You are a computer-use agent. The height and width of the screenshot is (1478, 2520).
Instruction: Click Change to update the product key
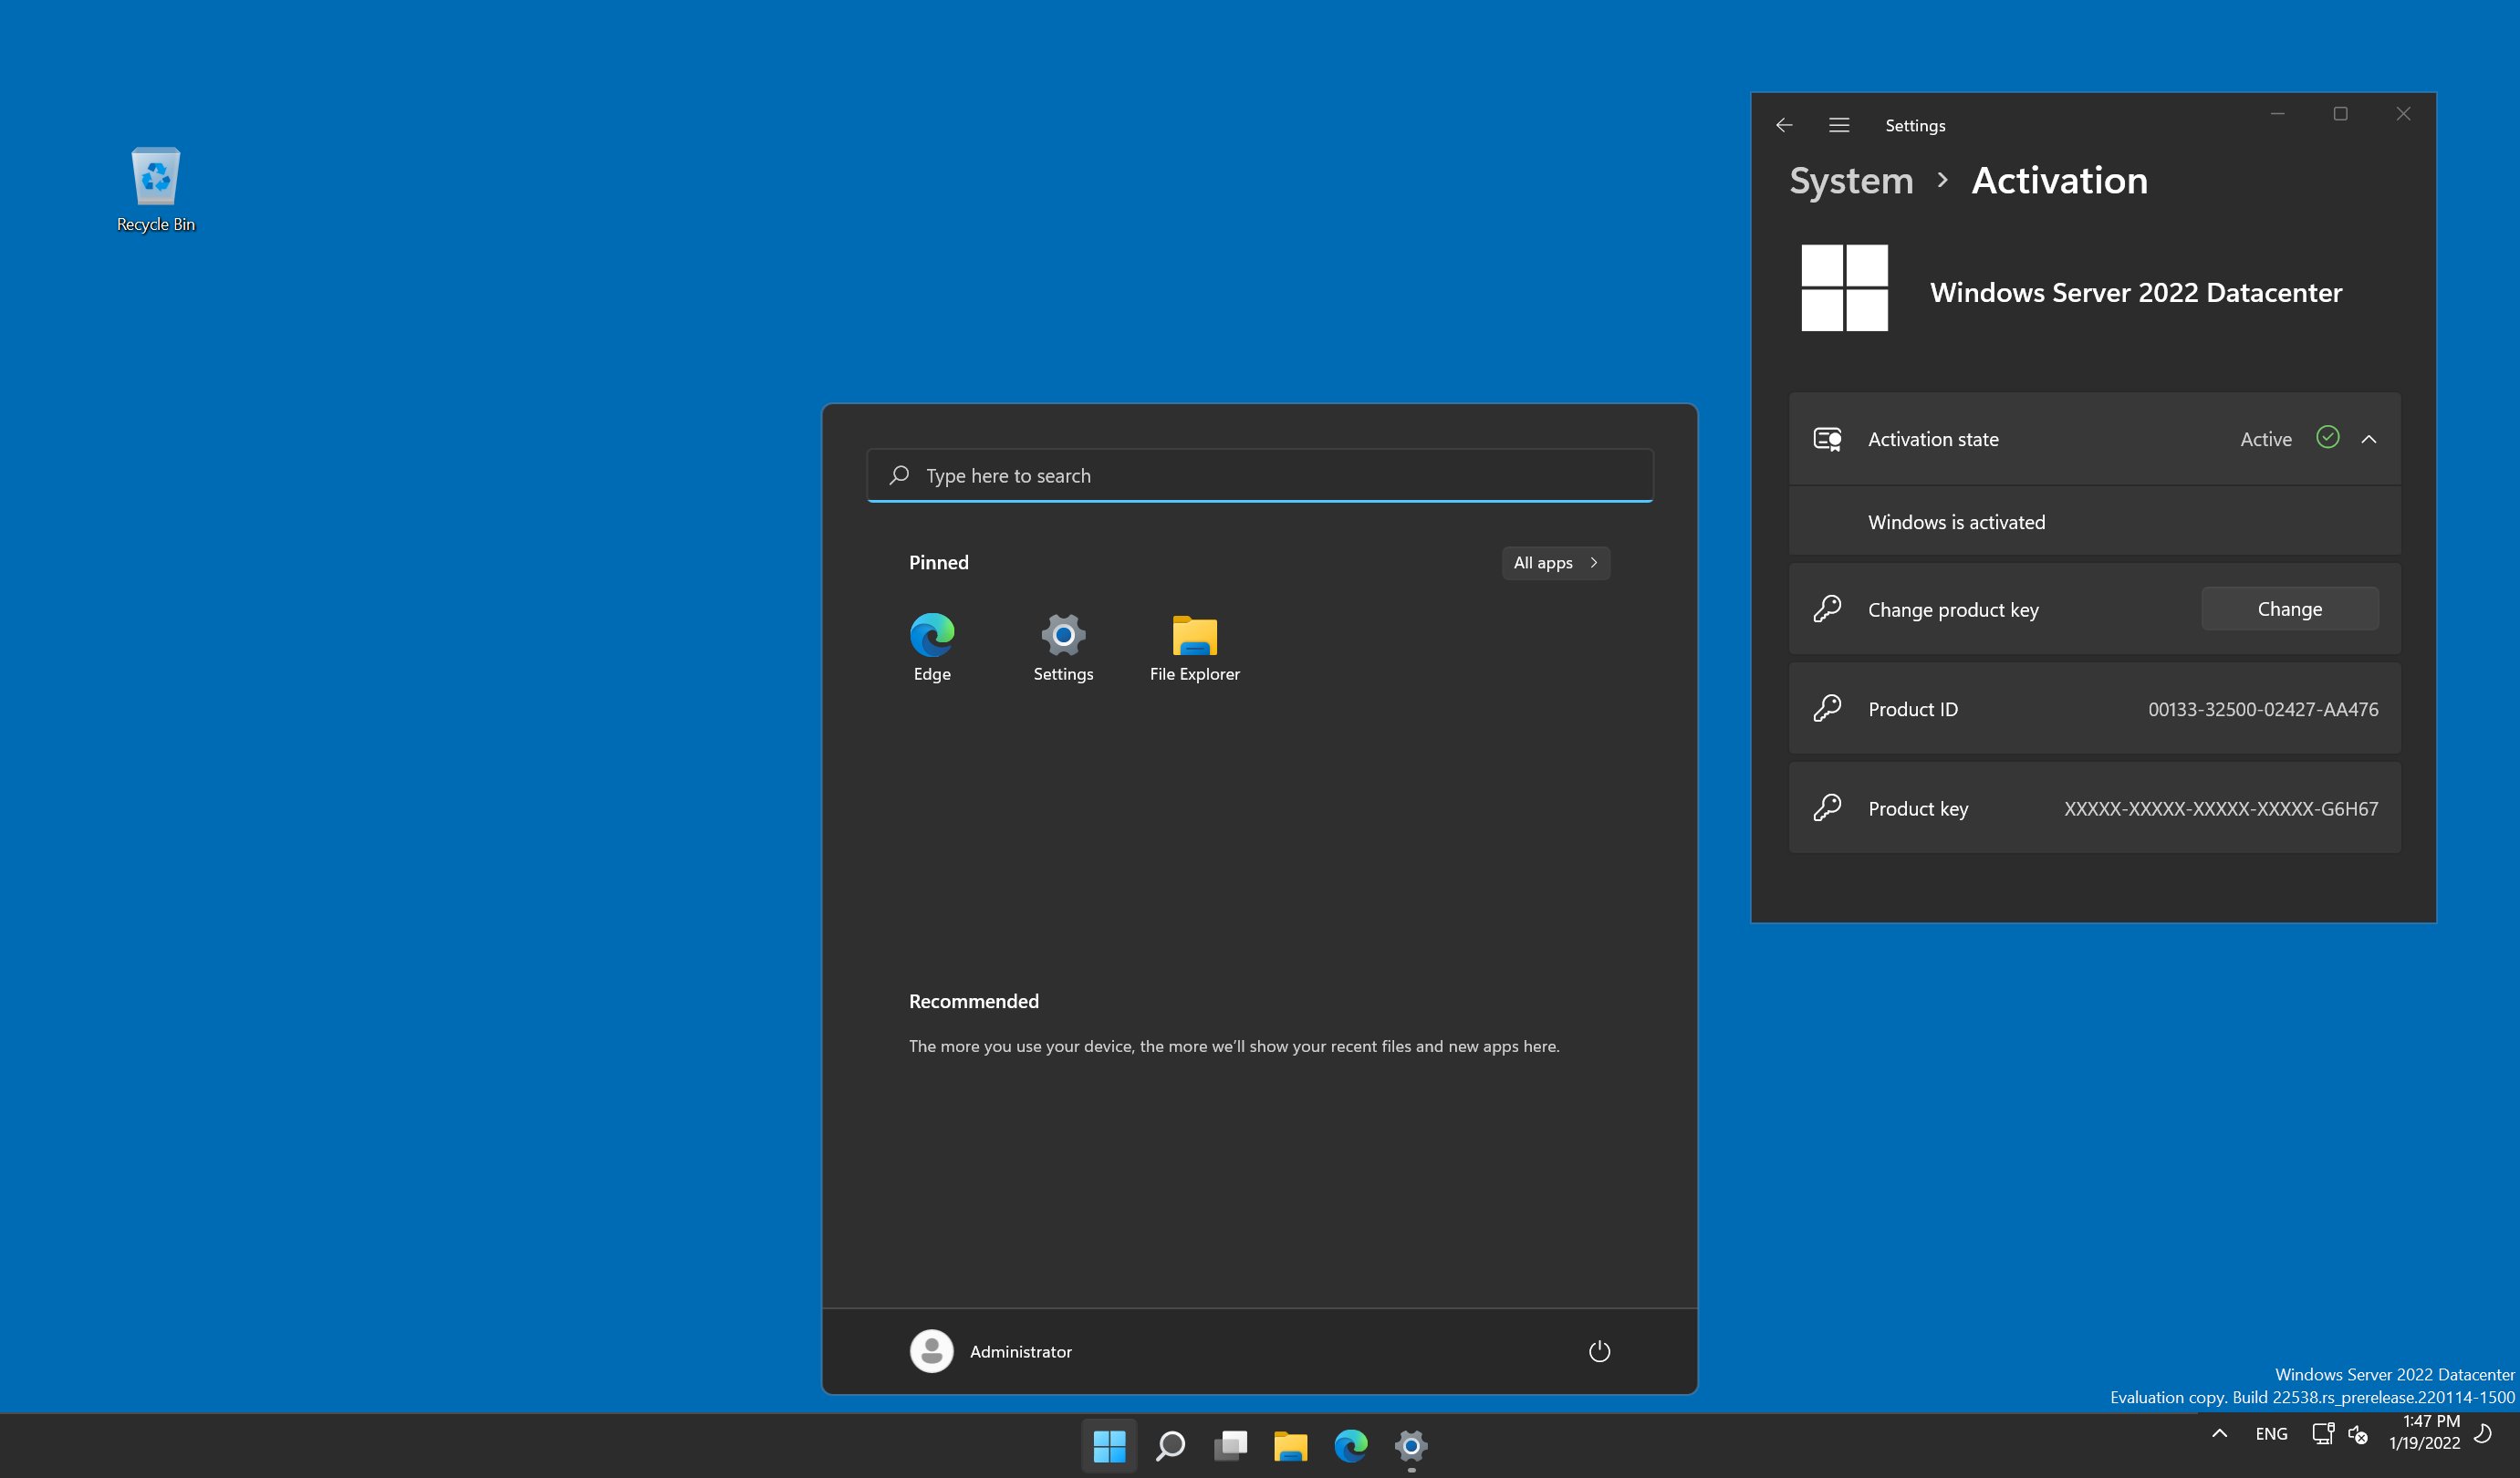click(2289, 608)
